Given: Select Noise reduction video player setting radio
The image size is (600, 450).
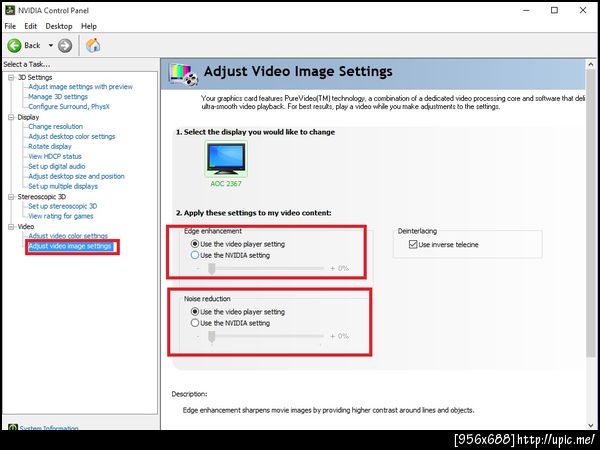Looking at the screenshot, I should 195,312.
